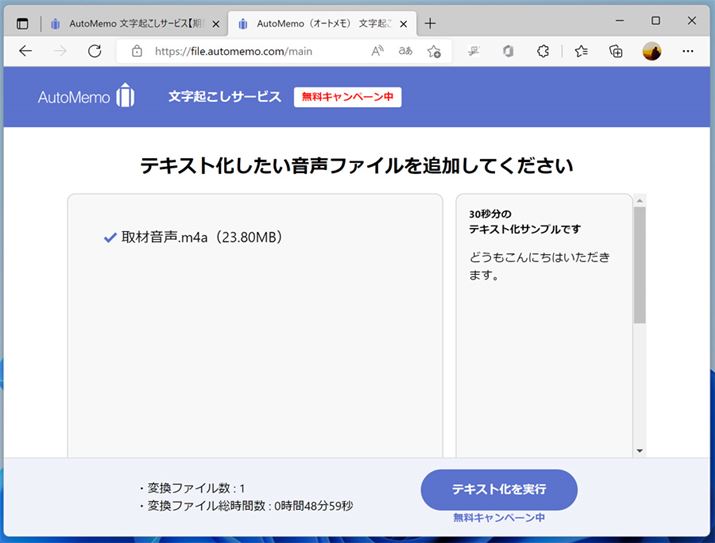Close the active AutoMemo（オートメモ） tab
Image resolution: width=715 pixels, height=543 pixels.
tap(404, 24)
